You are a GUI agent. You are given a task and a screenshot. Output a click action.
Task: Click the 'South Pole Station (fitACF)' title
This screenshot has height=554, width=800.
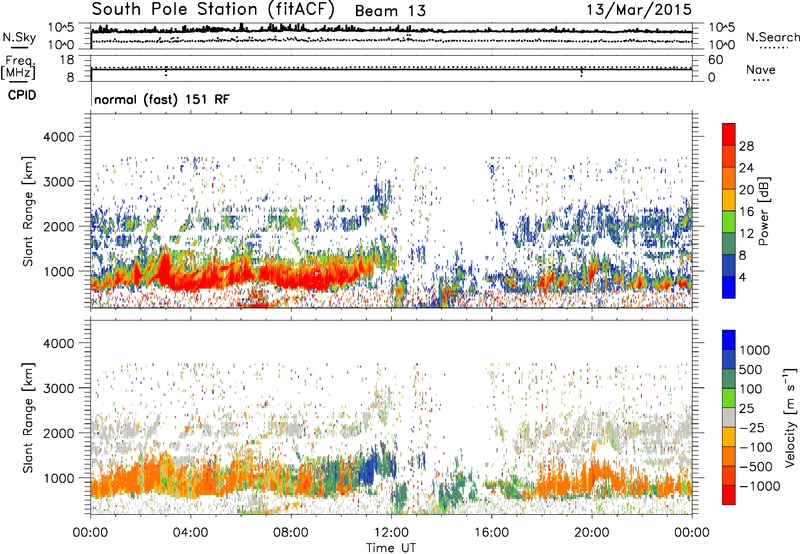tap(213, 10)
